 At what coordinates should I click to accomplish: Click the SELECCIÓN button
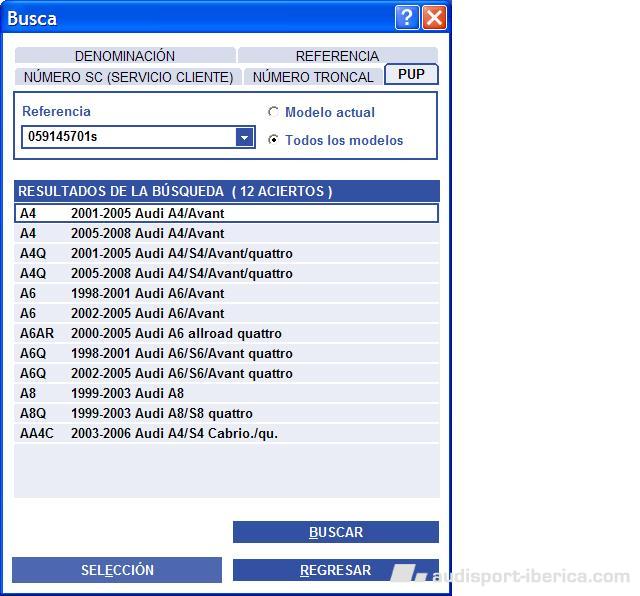click(117, 570)
